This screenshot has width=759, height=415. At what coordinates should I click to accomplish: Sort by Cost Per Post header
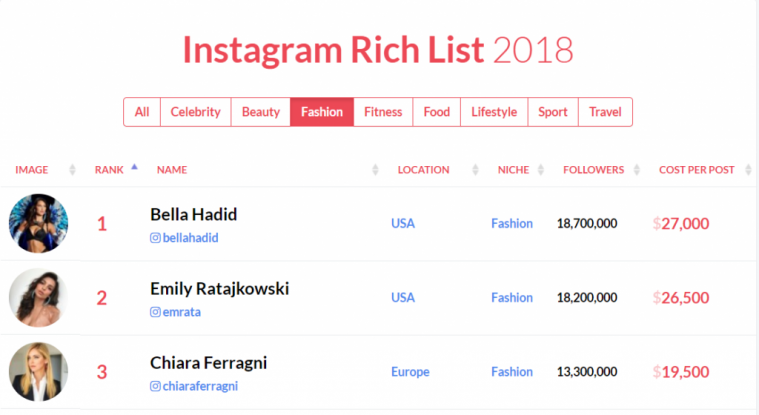697,170
